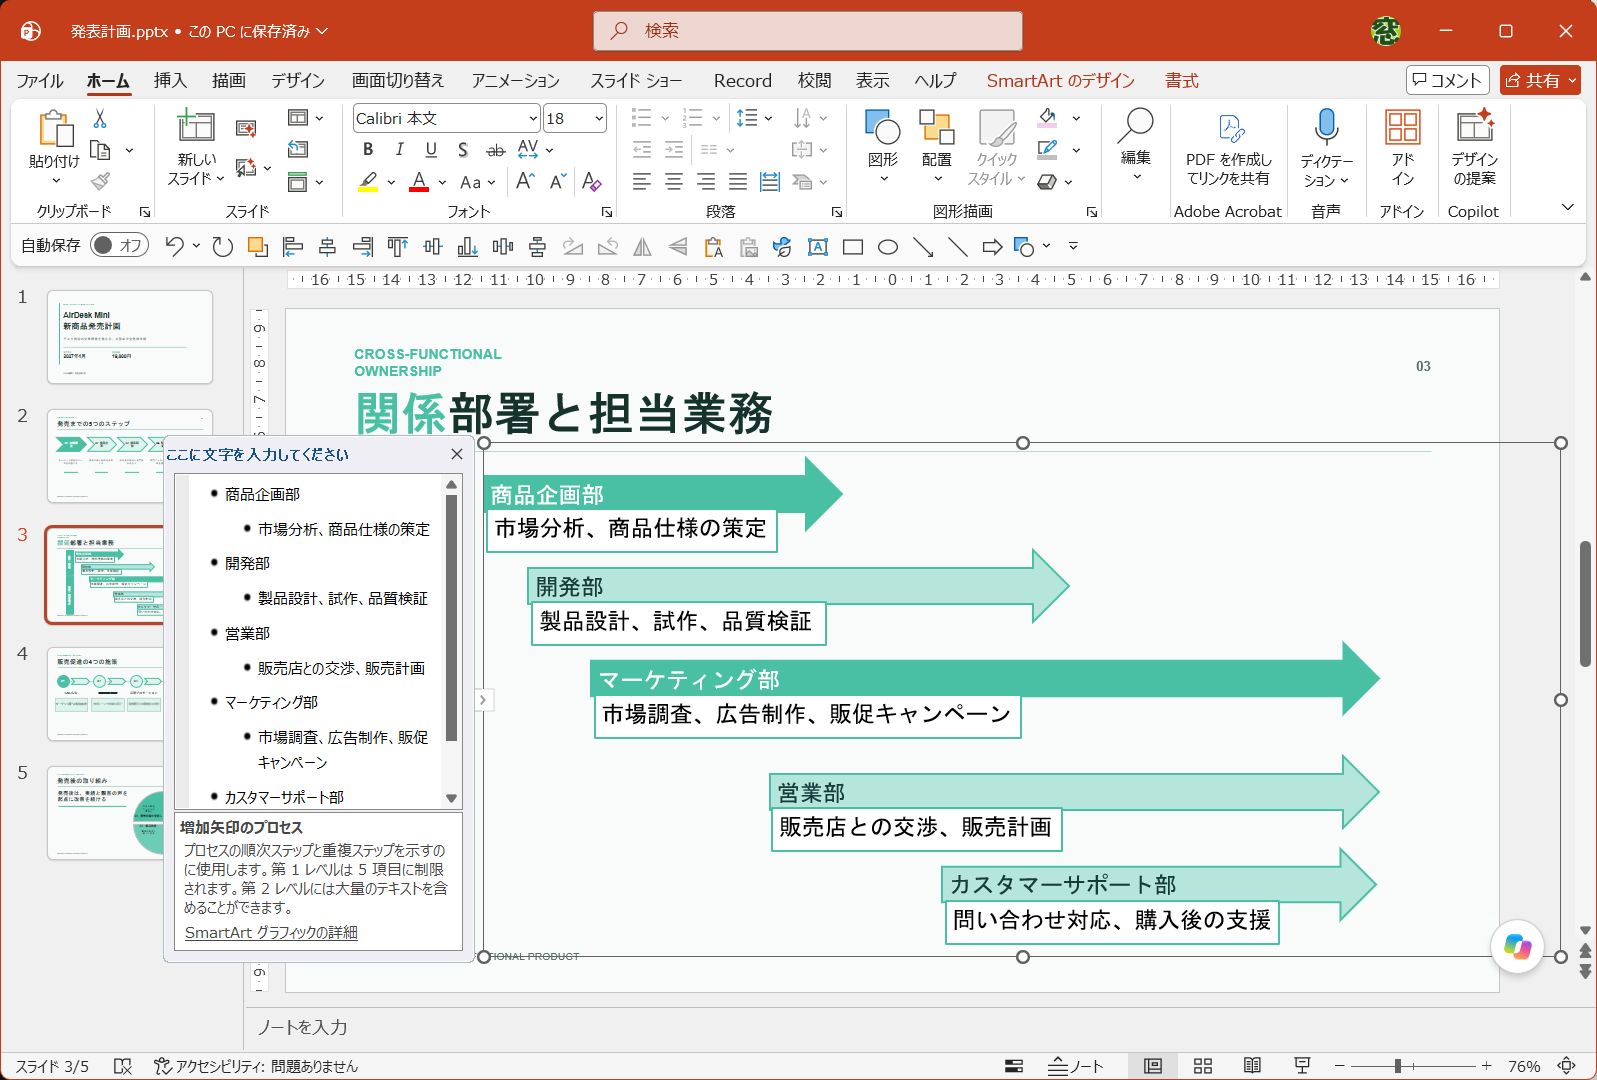Click the strikethrough abc icon
This screenshot has width=1597, height=1080.
coord(495,150)
